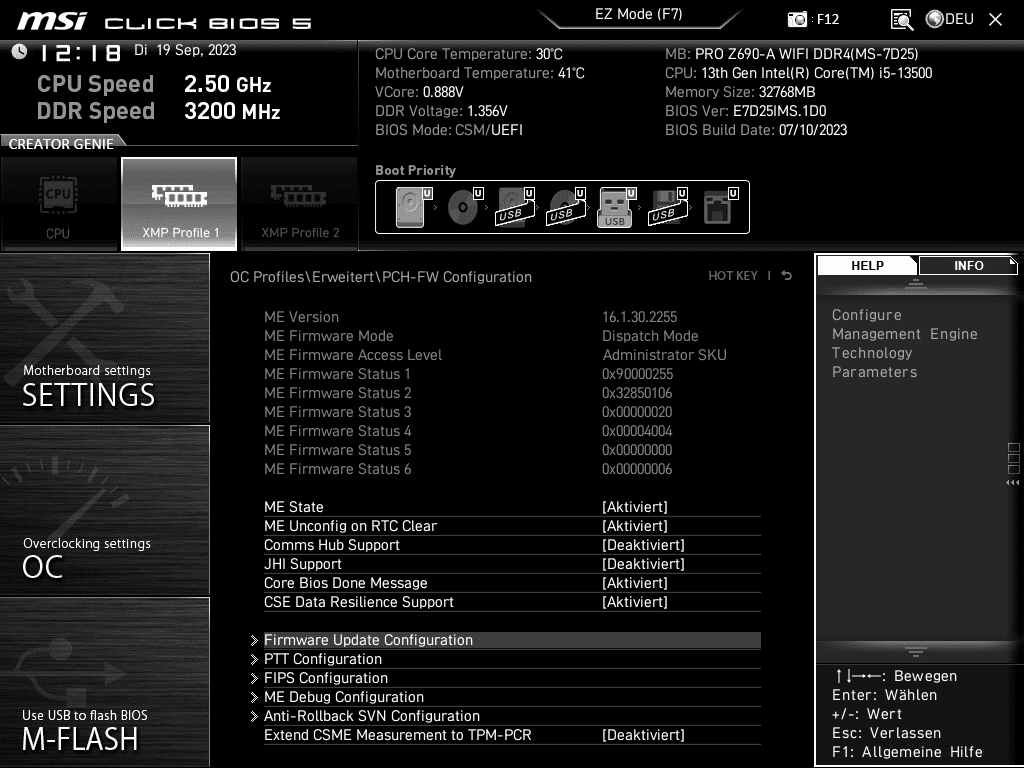Click the BIOS Ver E7D25IMS.1D0 text
The width and height of the screenshot is (1024, 768).
point(745,111)
